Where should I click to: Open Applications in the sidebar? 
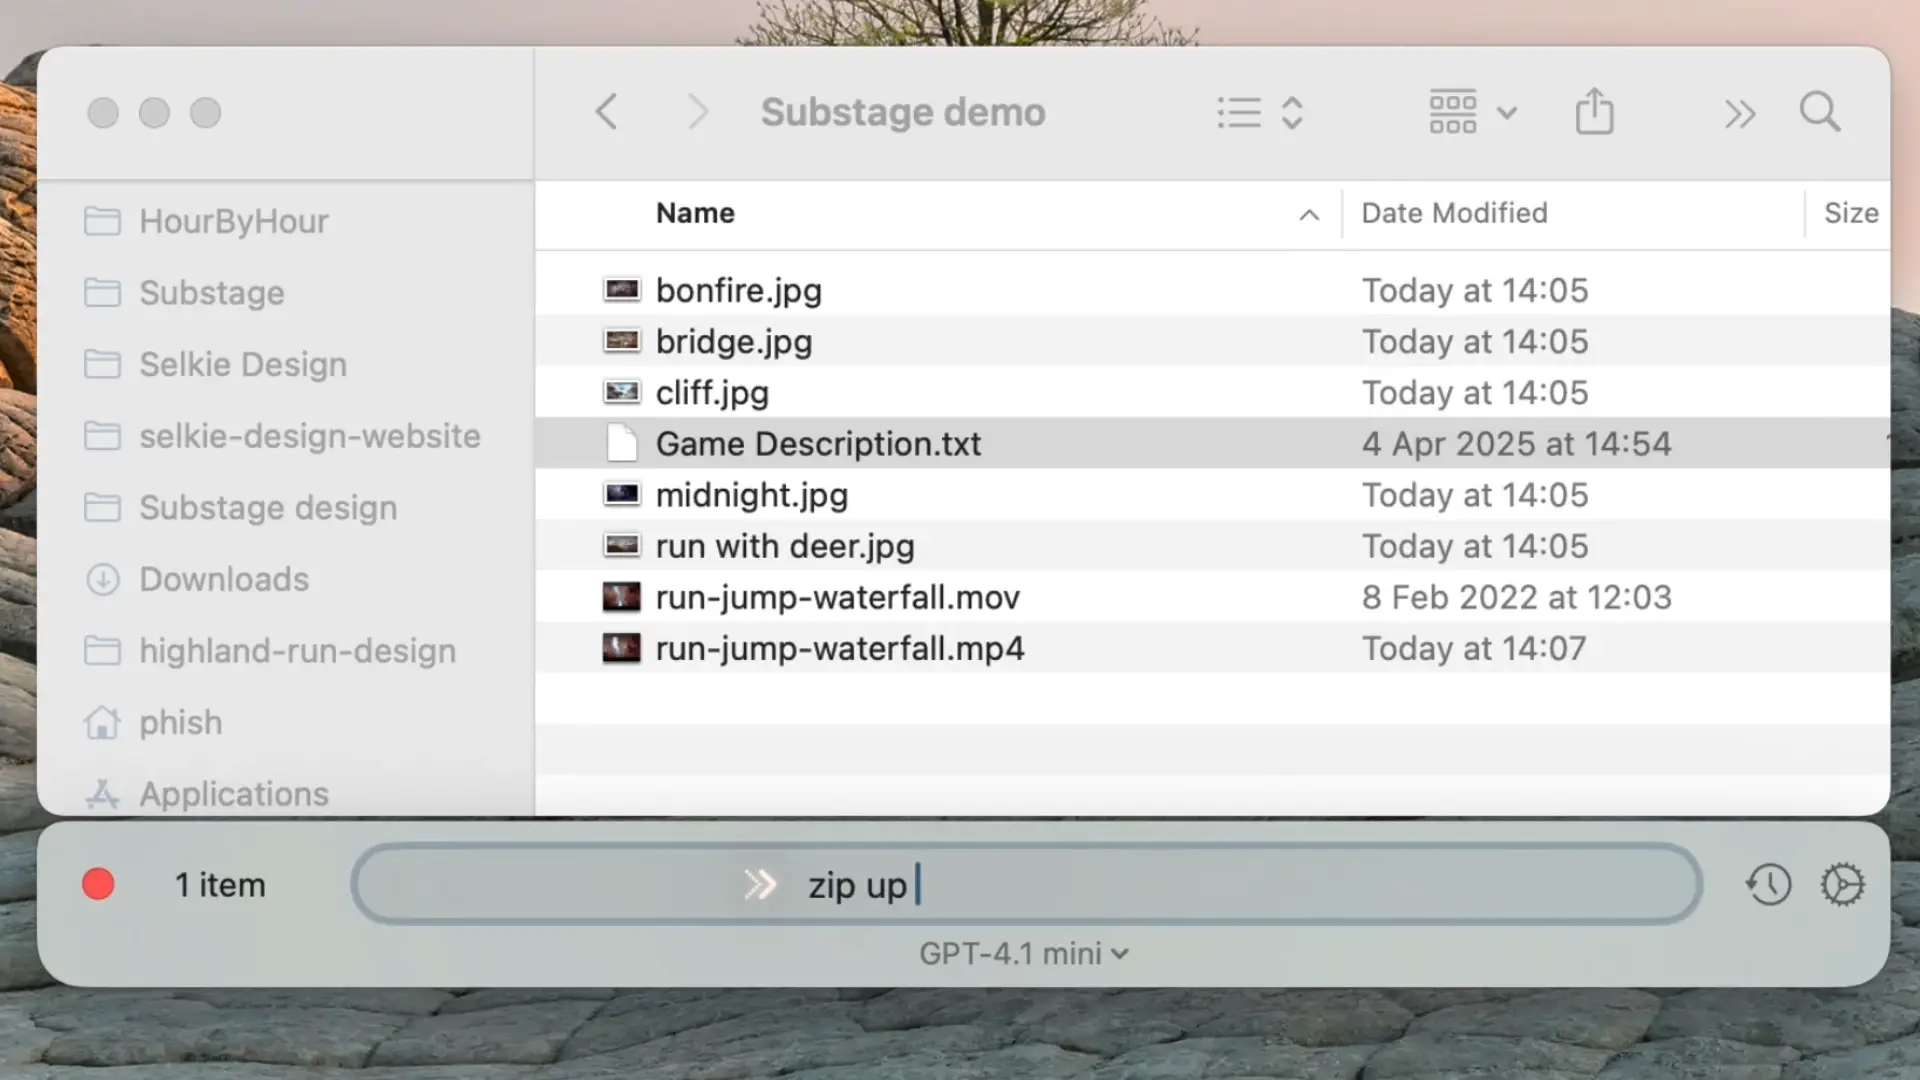206,794
